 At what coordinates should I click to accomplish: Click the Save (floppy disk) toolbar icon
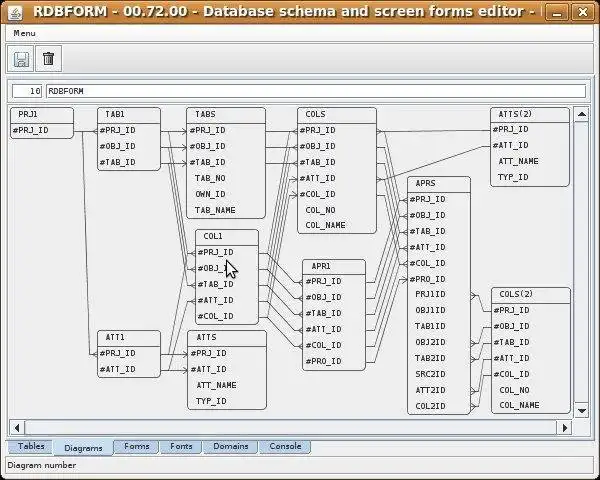21,59
